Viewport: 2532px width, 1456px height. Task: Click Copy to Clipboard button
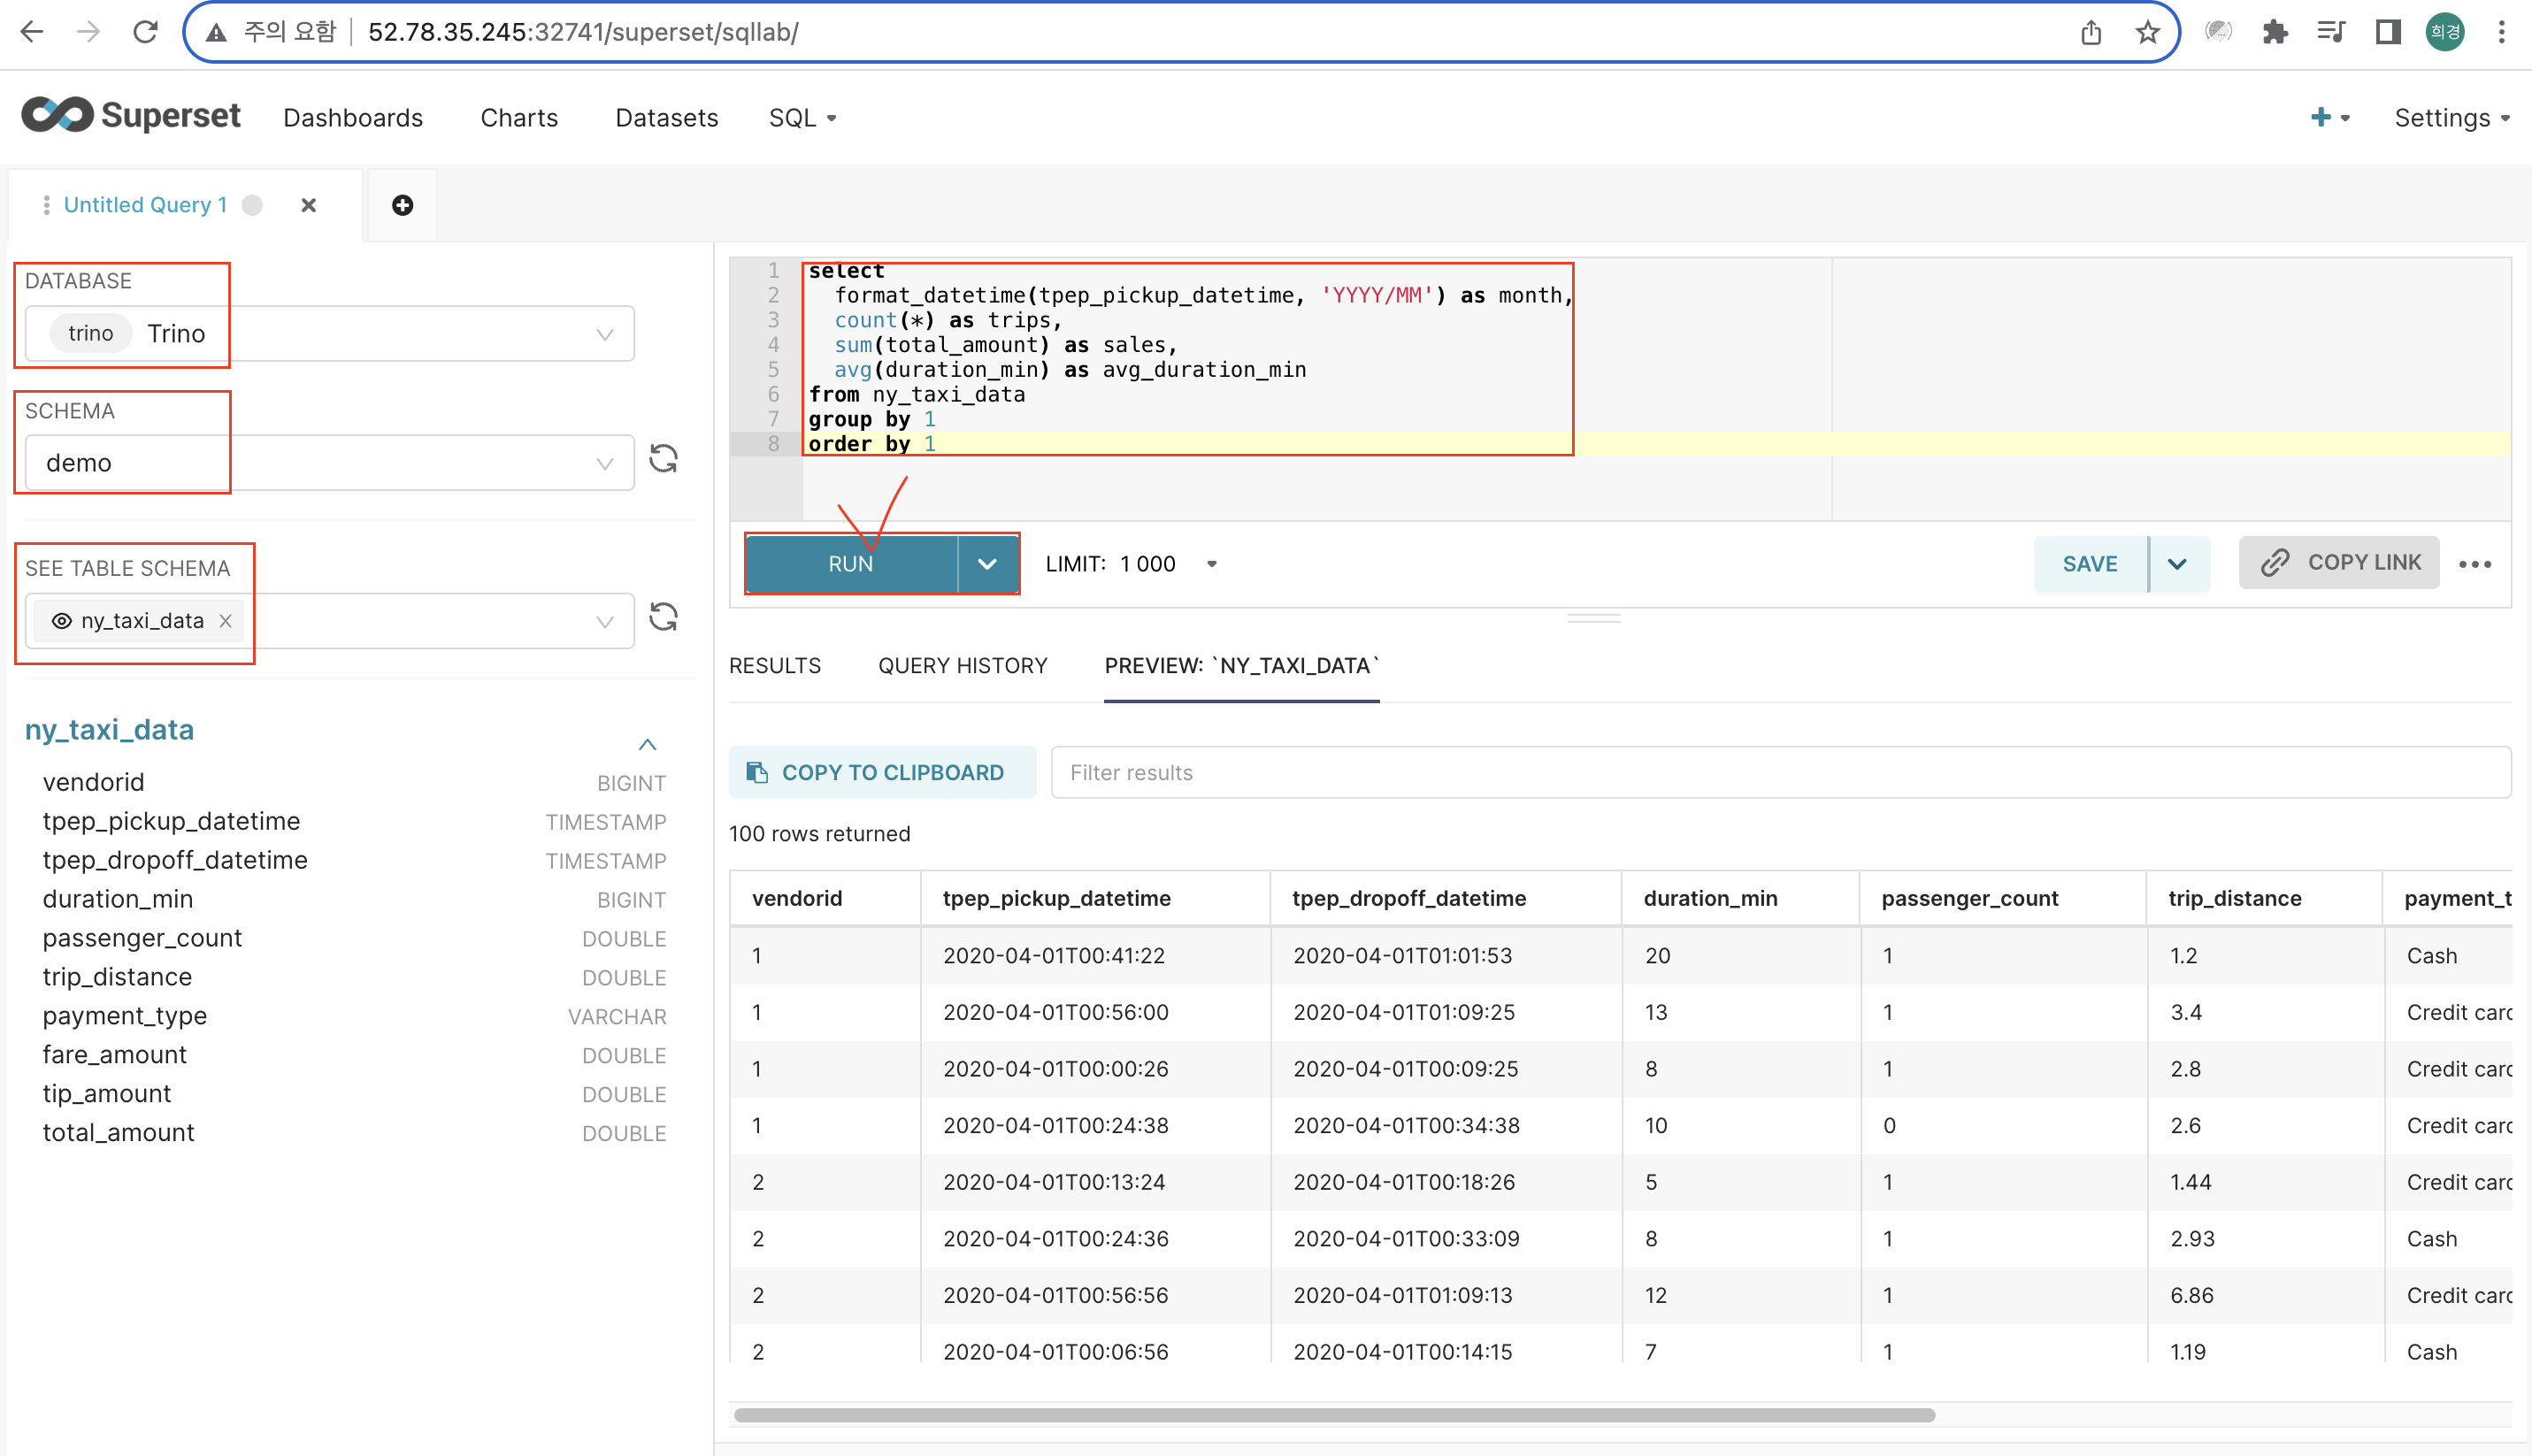[x=881, y=772]
